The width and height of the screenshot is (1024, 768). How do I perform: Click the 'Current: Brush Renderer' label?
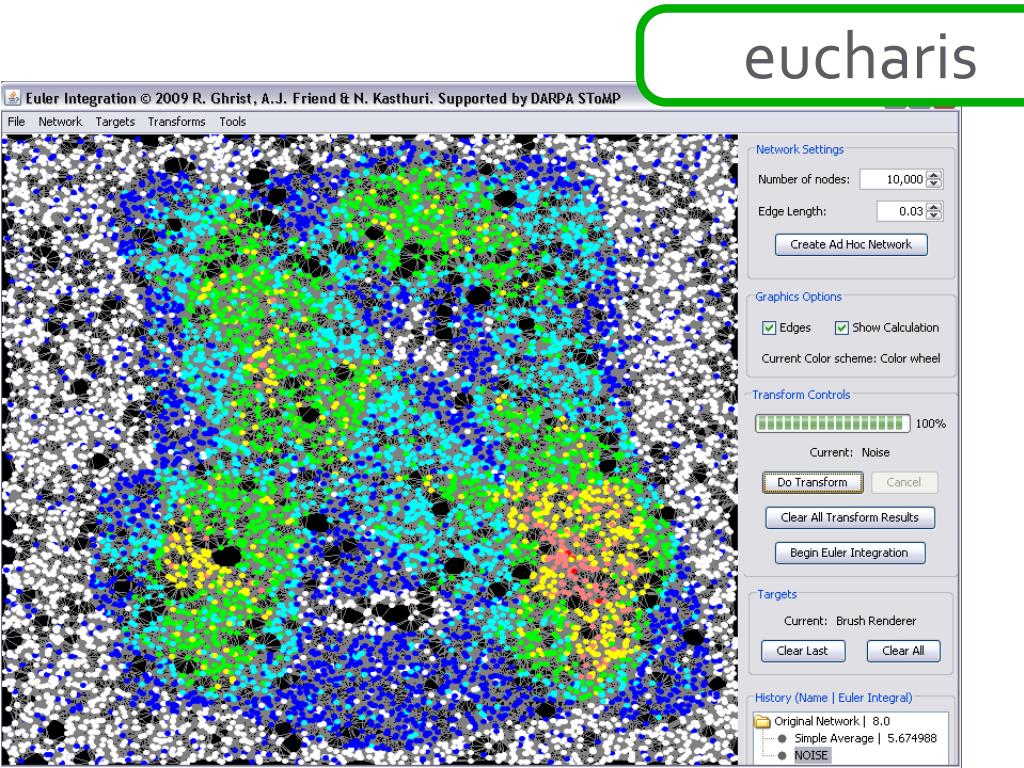850,620
